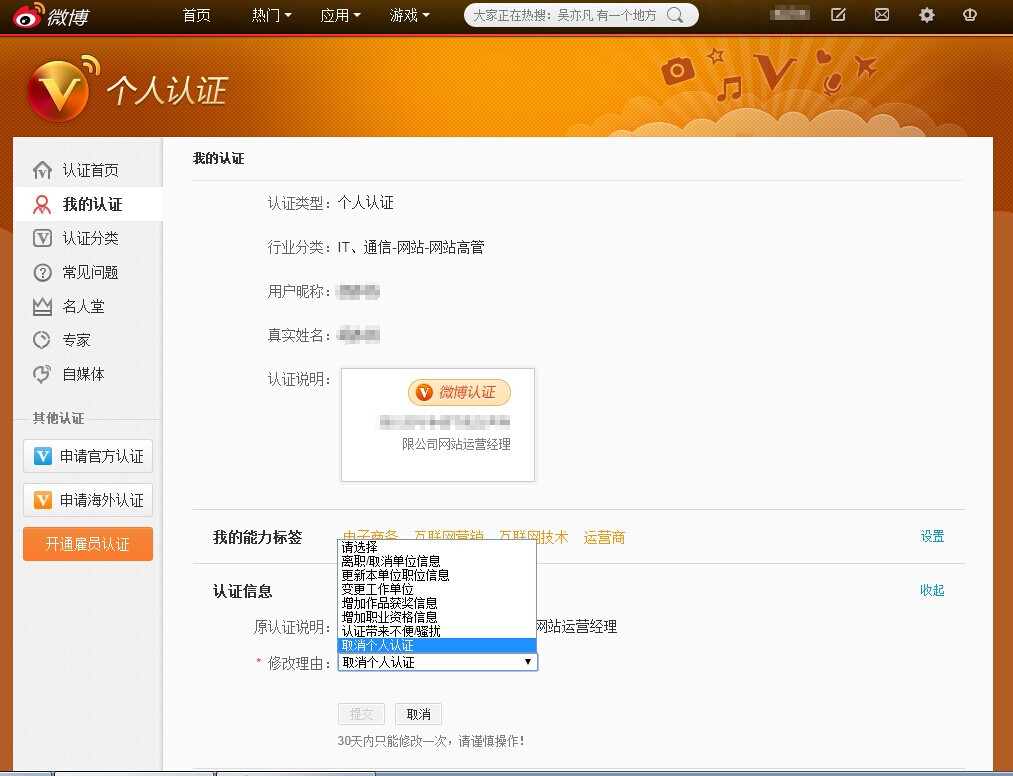Choose 变更工作单位 option

click(x=437, y=589)
